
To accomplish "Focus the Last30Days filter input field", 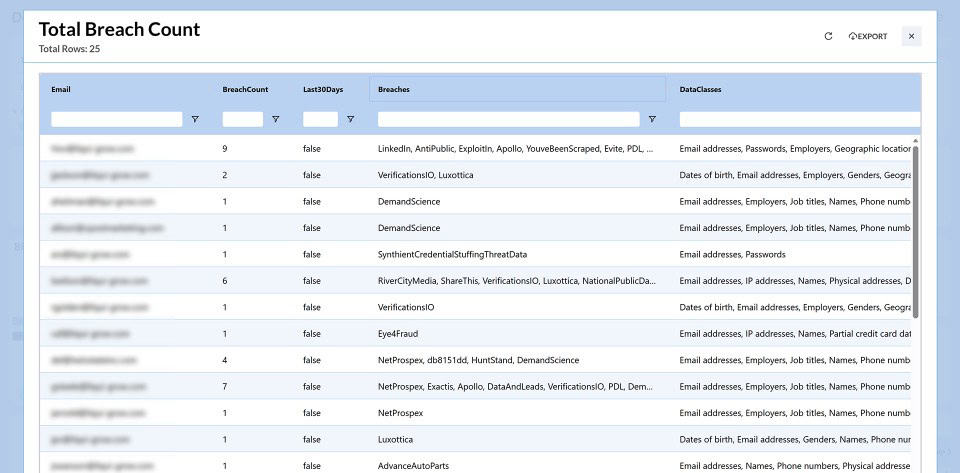I will tap(320, 119).
